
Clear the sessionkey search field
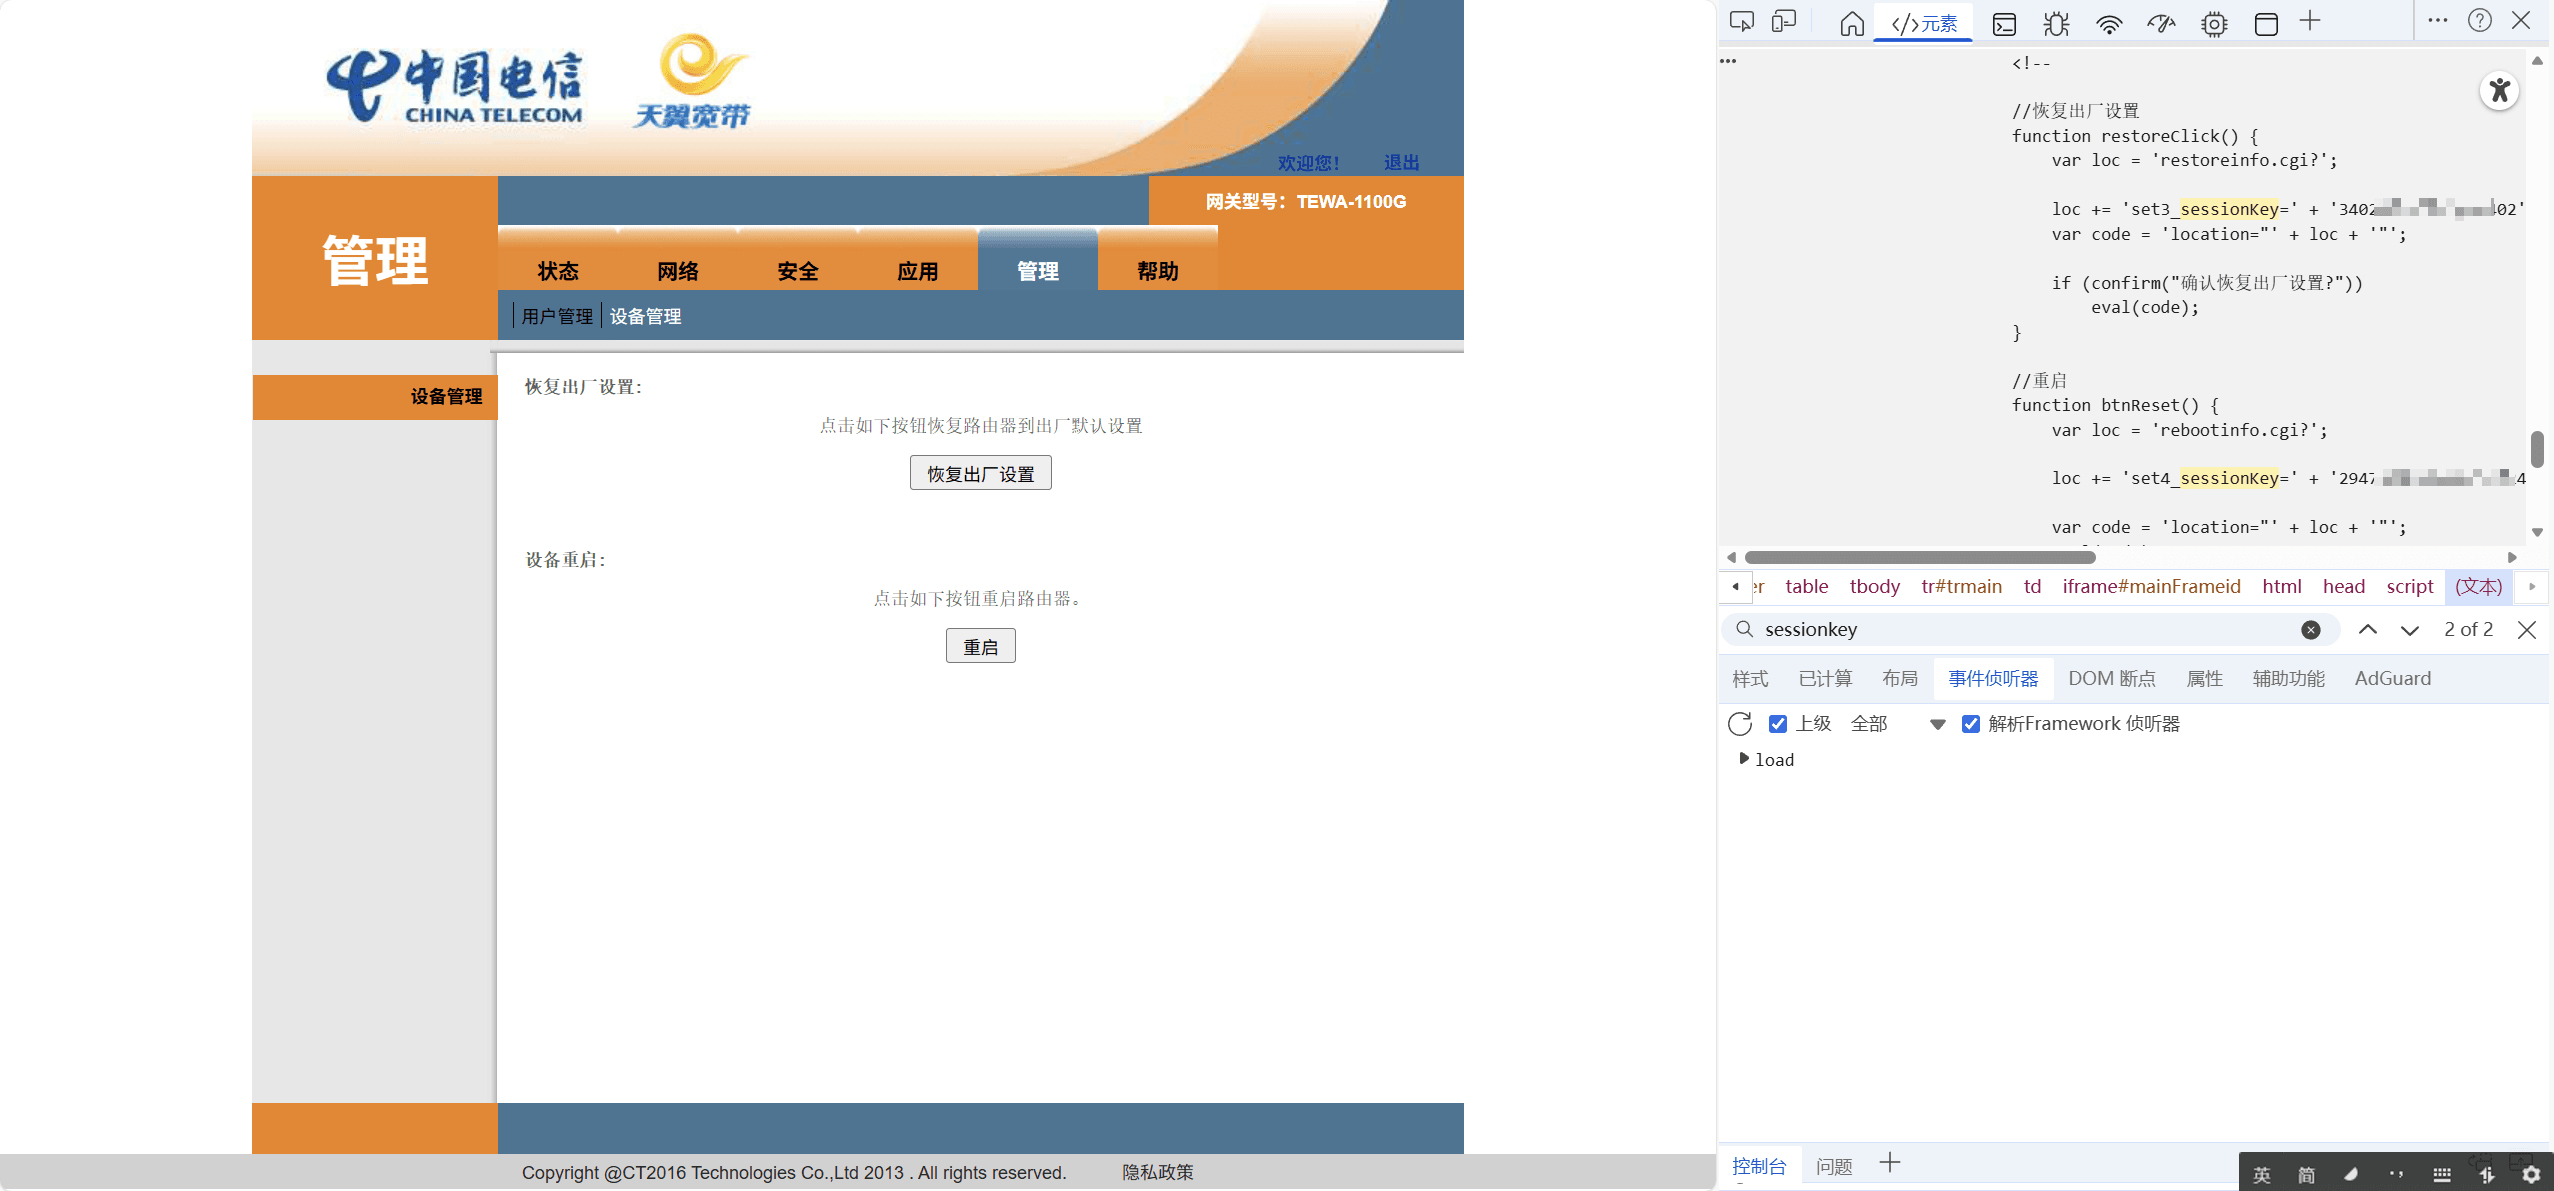(2310, 630)
